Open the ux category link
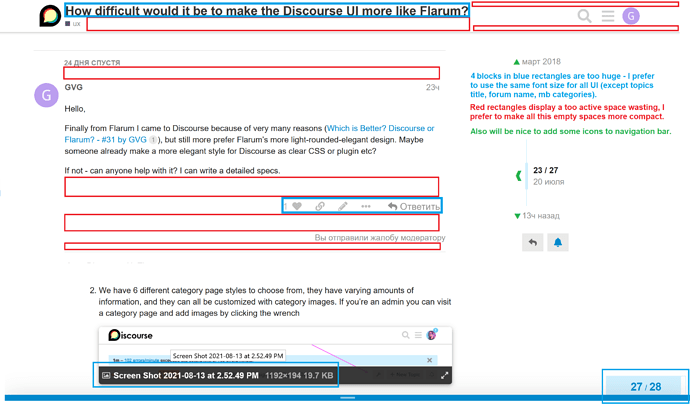The image size is (690, 406). coord(73,24)
